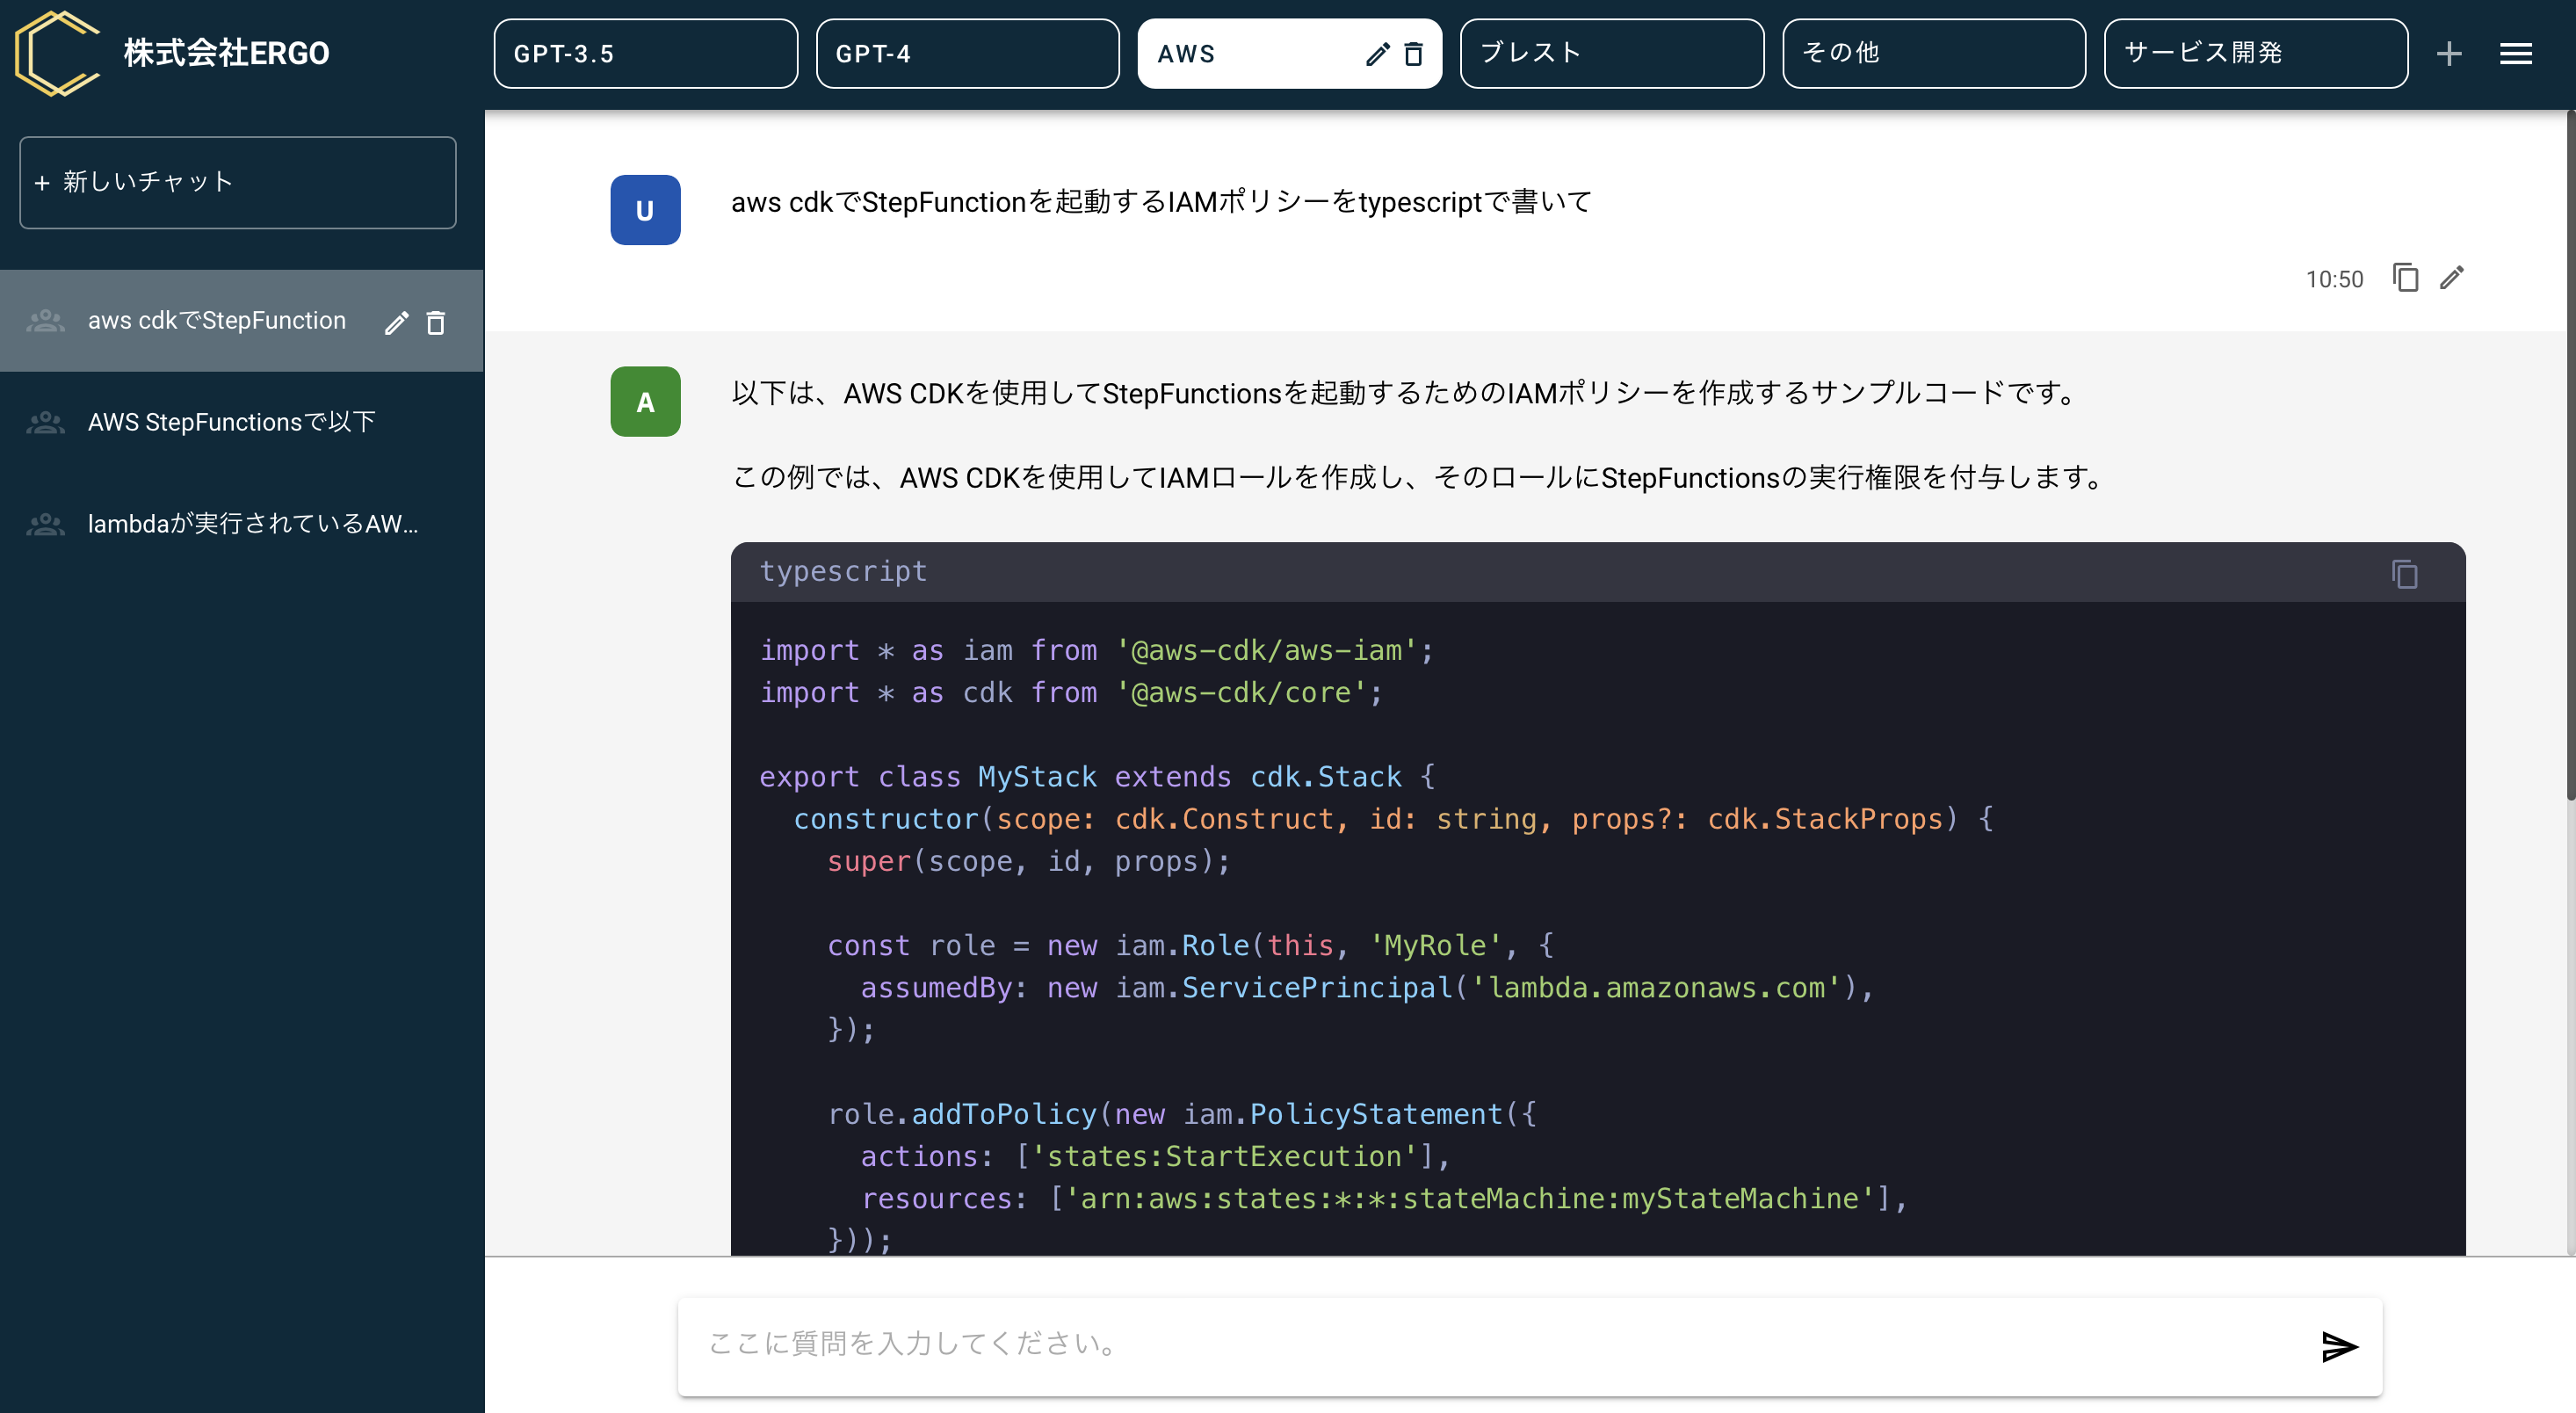This screenshot has width=2576, height=1413.
Task: Click the role.addToPolicy code line
Action: tap(1183, 1115)
